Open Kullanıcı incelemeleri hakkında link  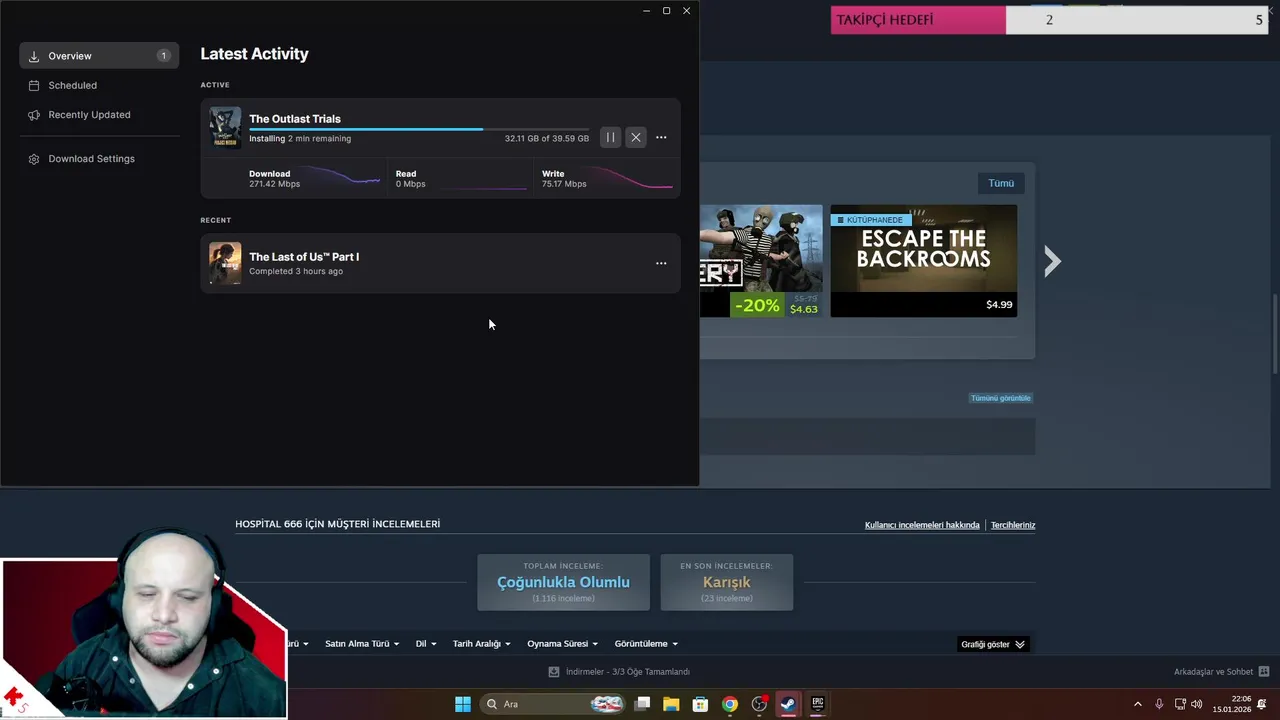point(922,525)
